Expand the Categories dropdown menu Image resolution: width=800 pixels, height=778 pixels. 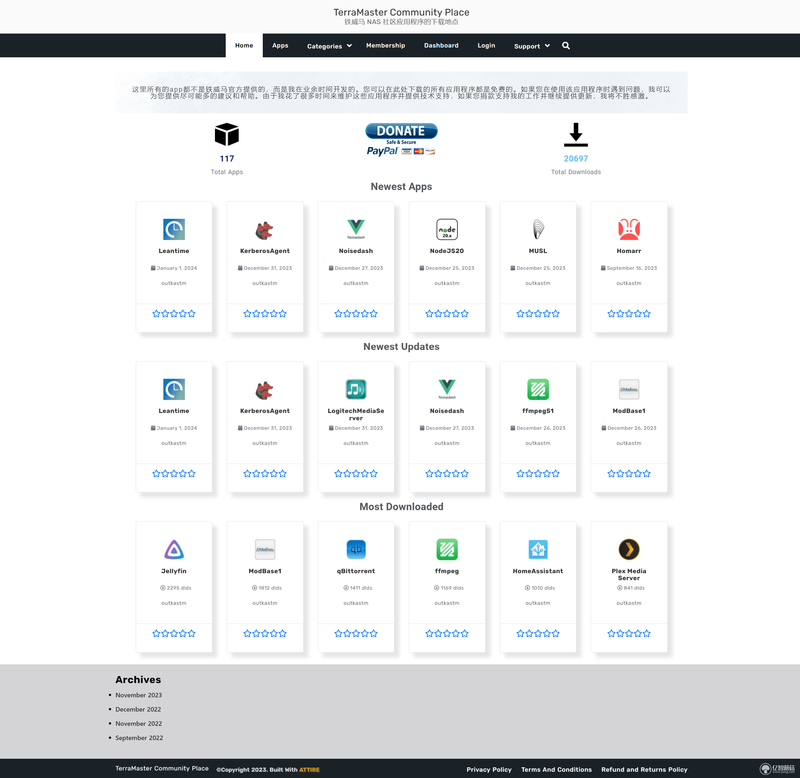(329, 46)
